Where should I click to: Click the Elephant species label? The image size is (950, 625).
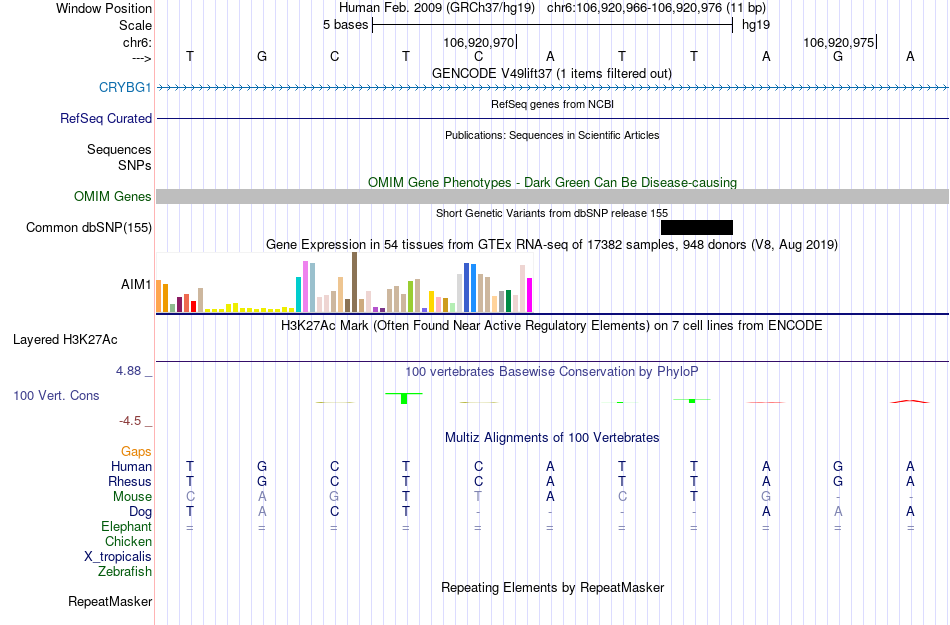point(126,526)
